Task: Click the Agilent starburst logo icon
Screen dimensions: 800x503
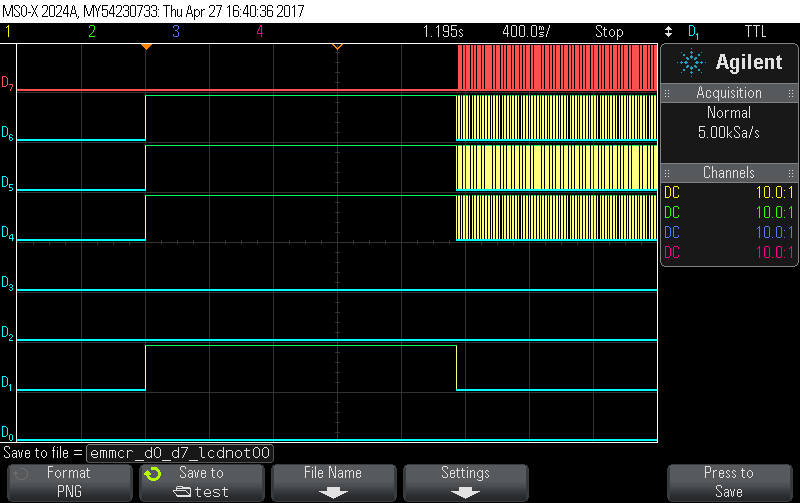Action: tap(691, 62)
